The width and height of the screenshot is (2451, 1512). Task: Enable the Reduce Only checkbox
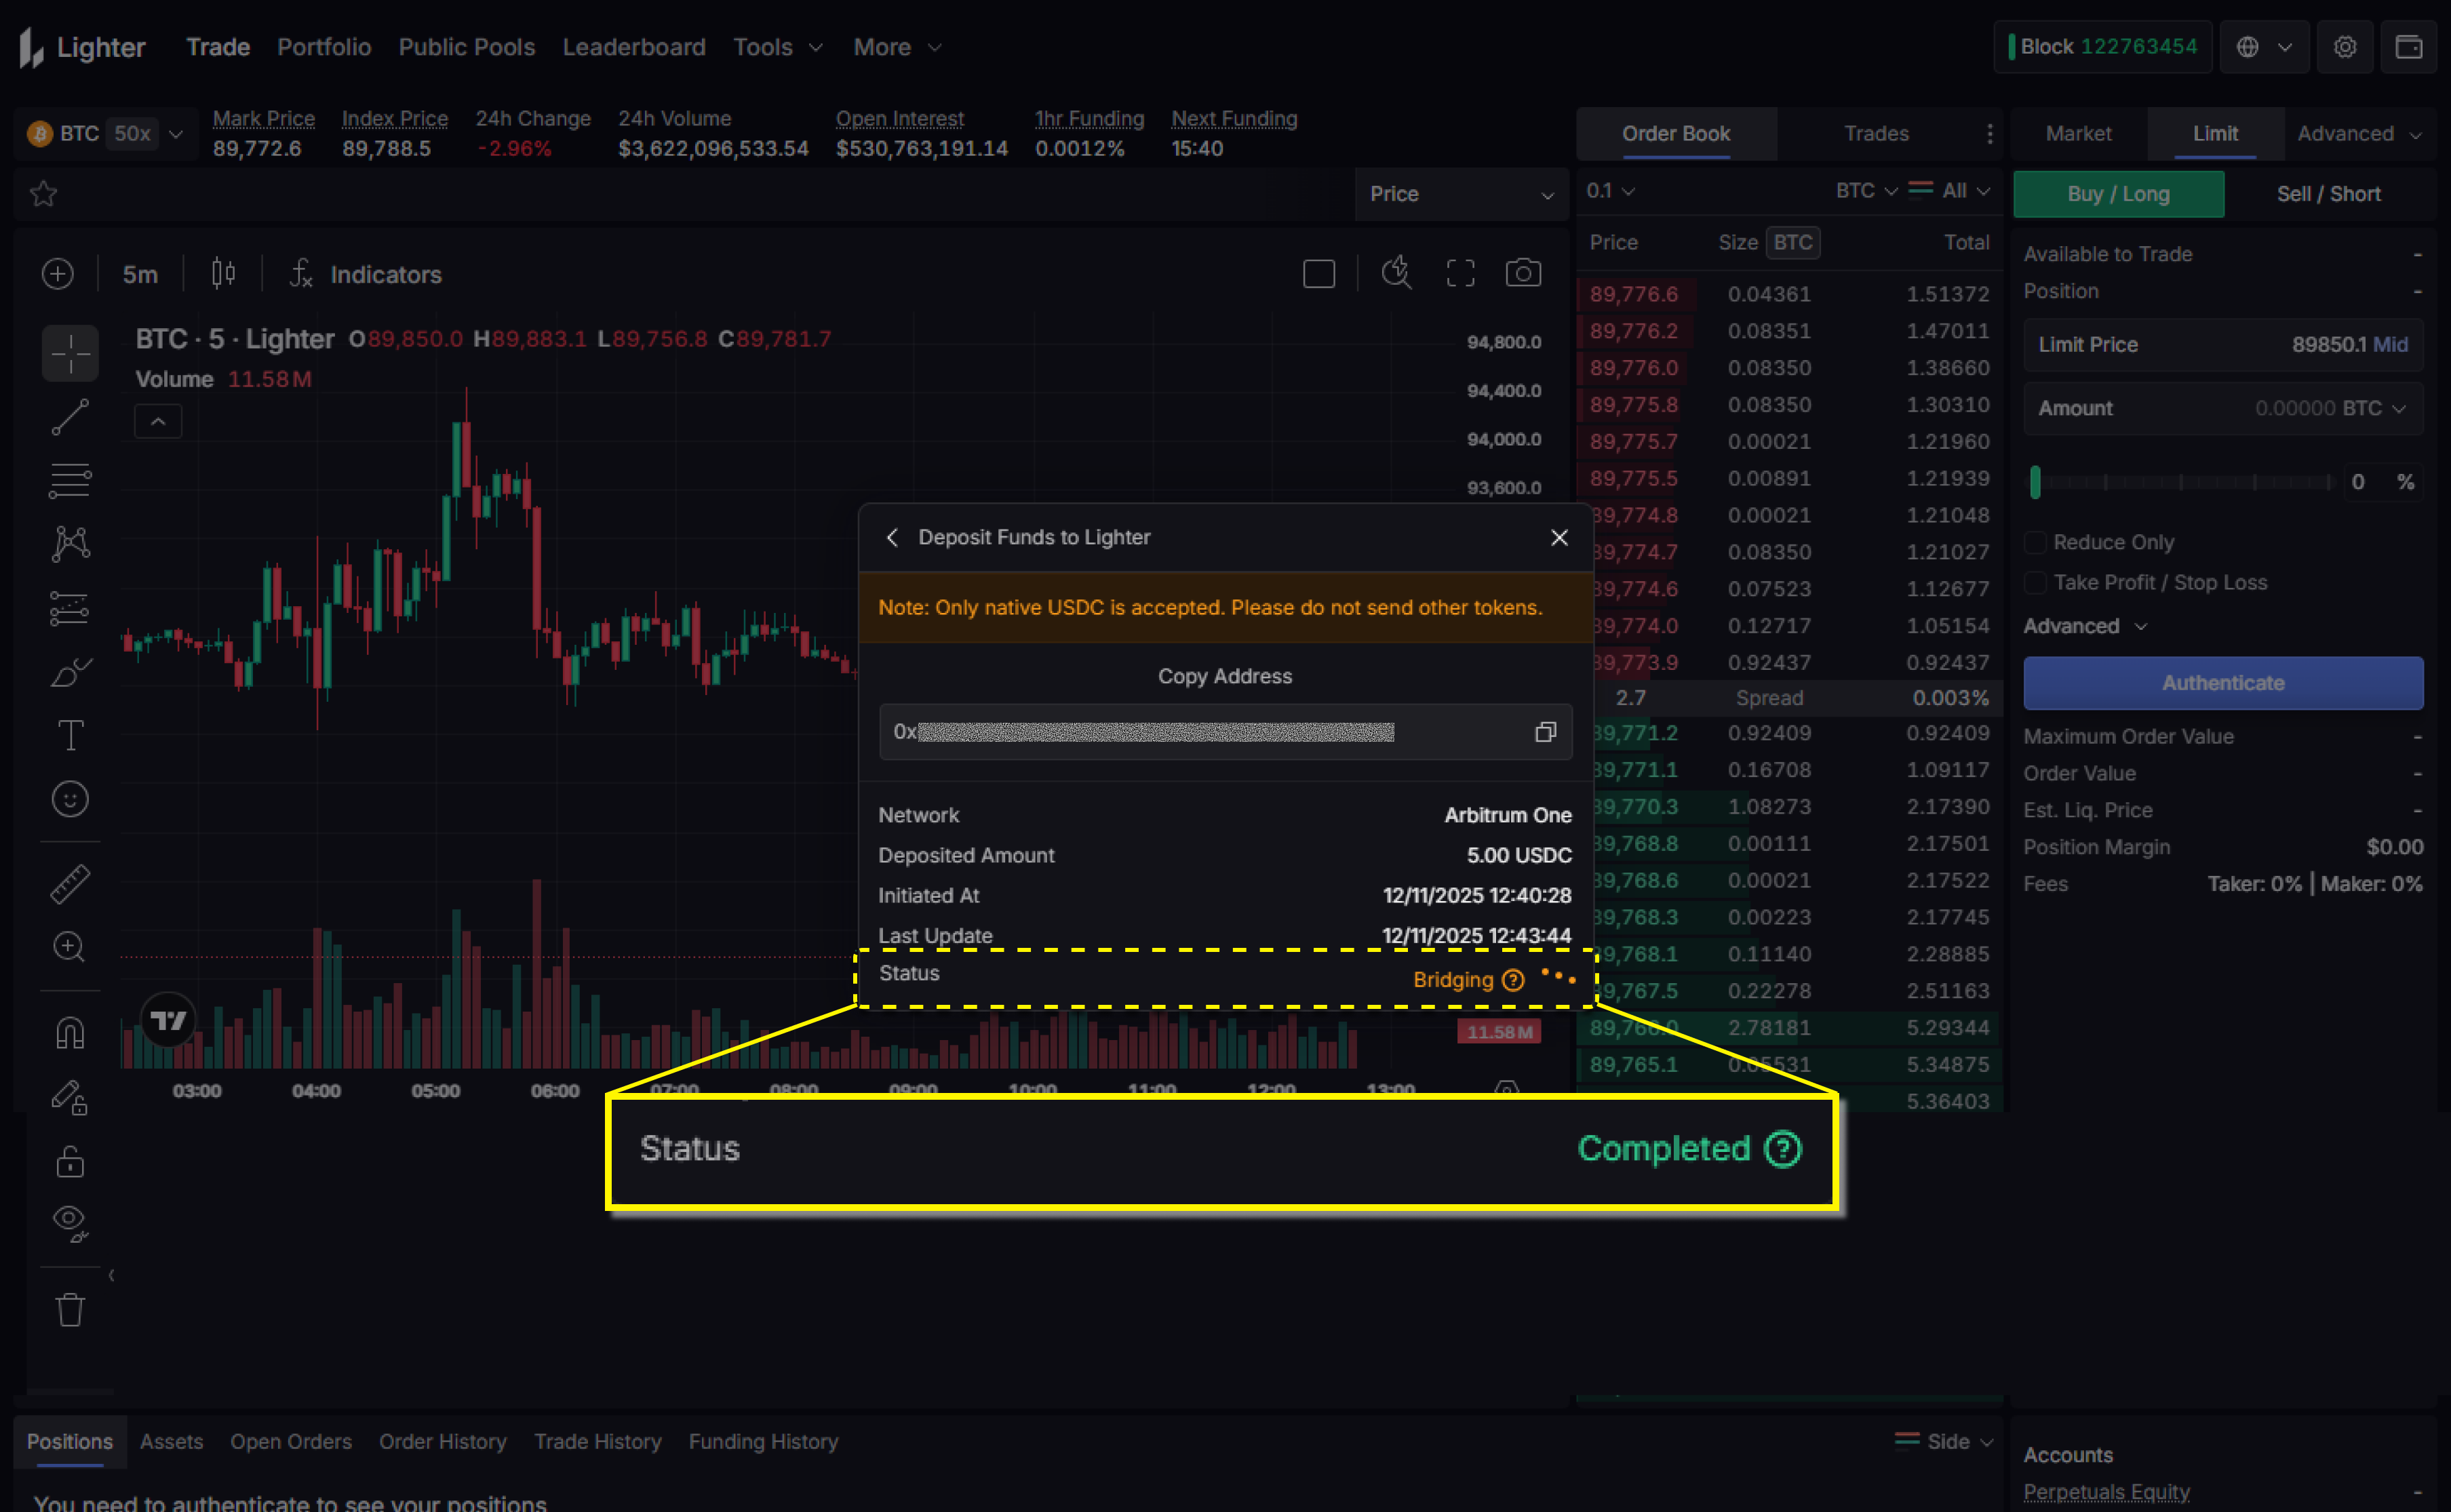point(2034,542)
